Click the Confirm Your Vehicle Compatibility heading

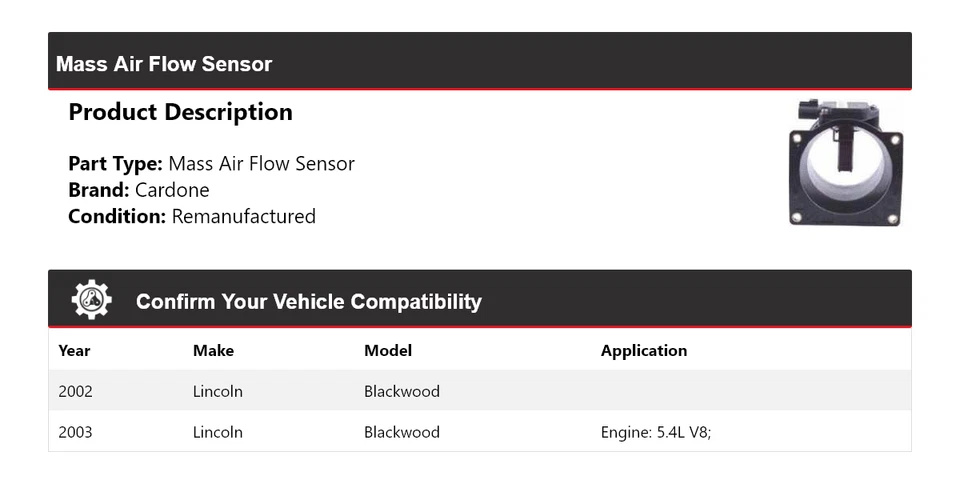(308, 301)
